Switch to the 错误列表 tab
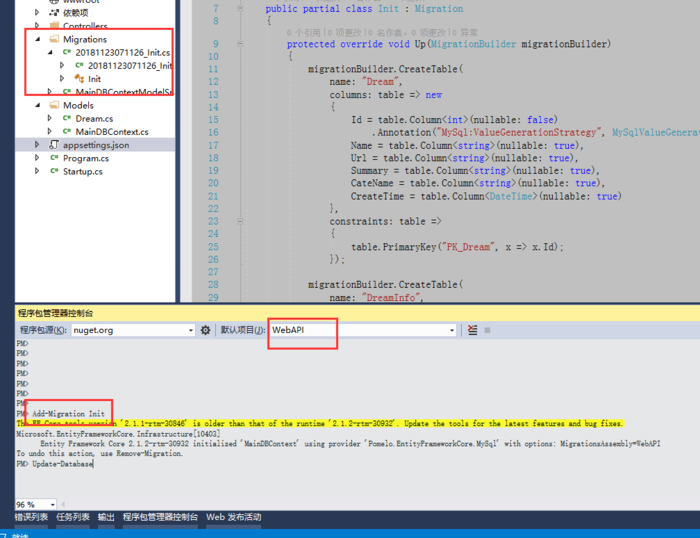Screen dimensions: 700x538 tap(31, 517)
